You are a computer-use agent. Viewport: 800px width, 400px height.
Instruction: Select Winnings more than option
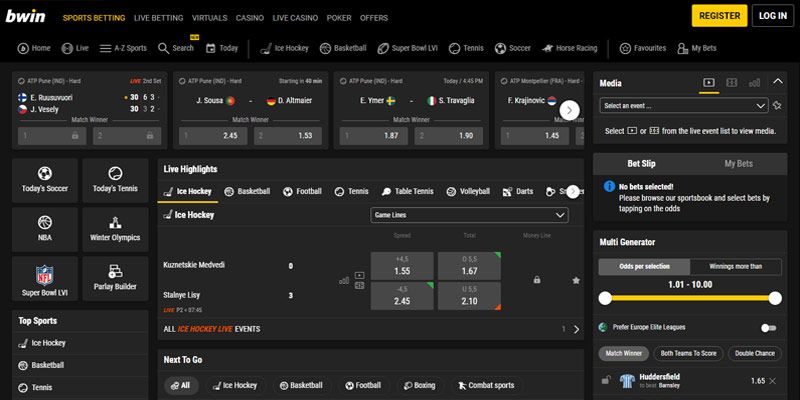pyautogui.click(x=736, y=266)
